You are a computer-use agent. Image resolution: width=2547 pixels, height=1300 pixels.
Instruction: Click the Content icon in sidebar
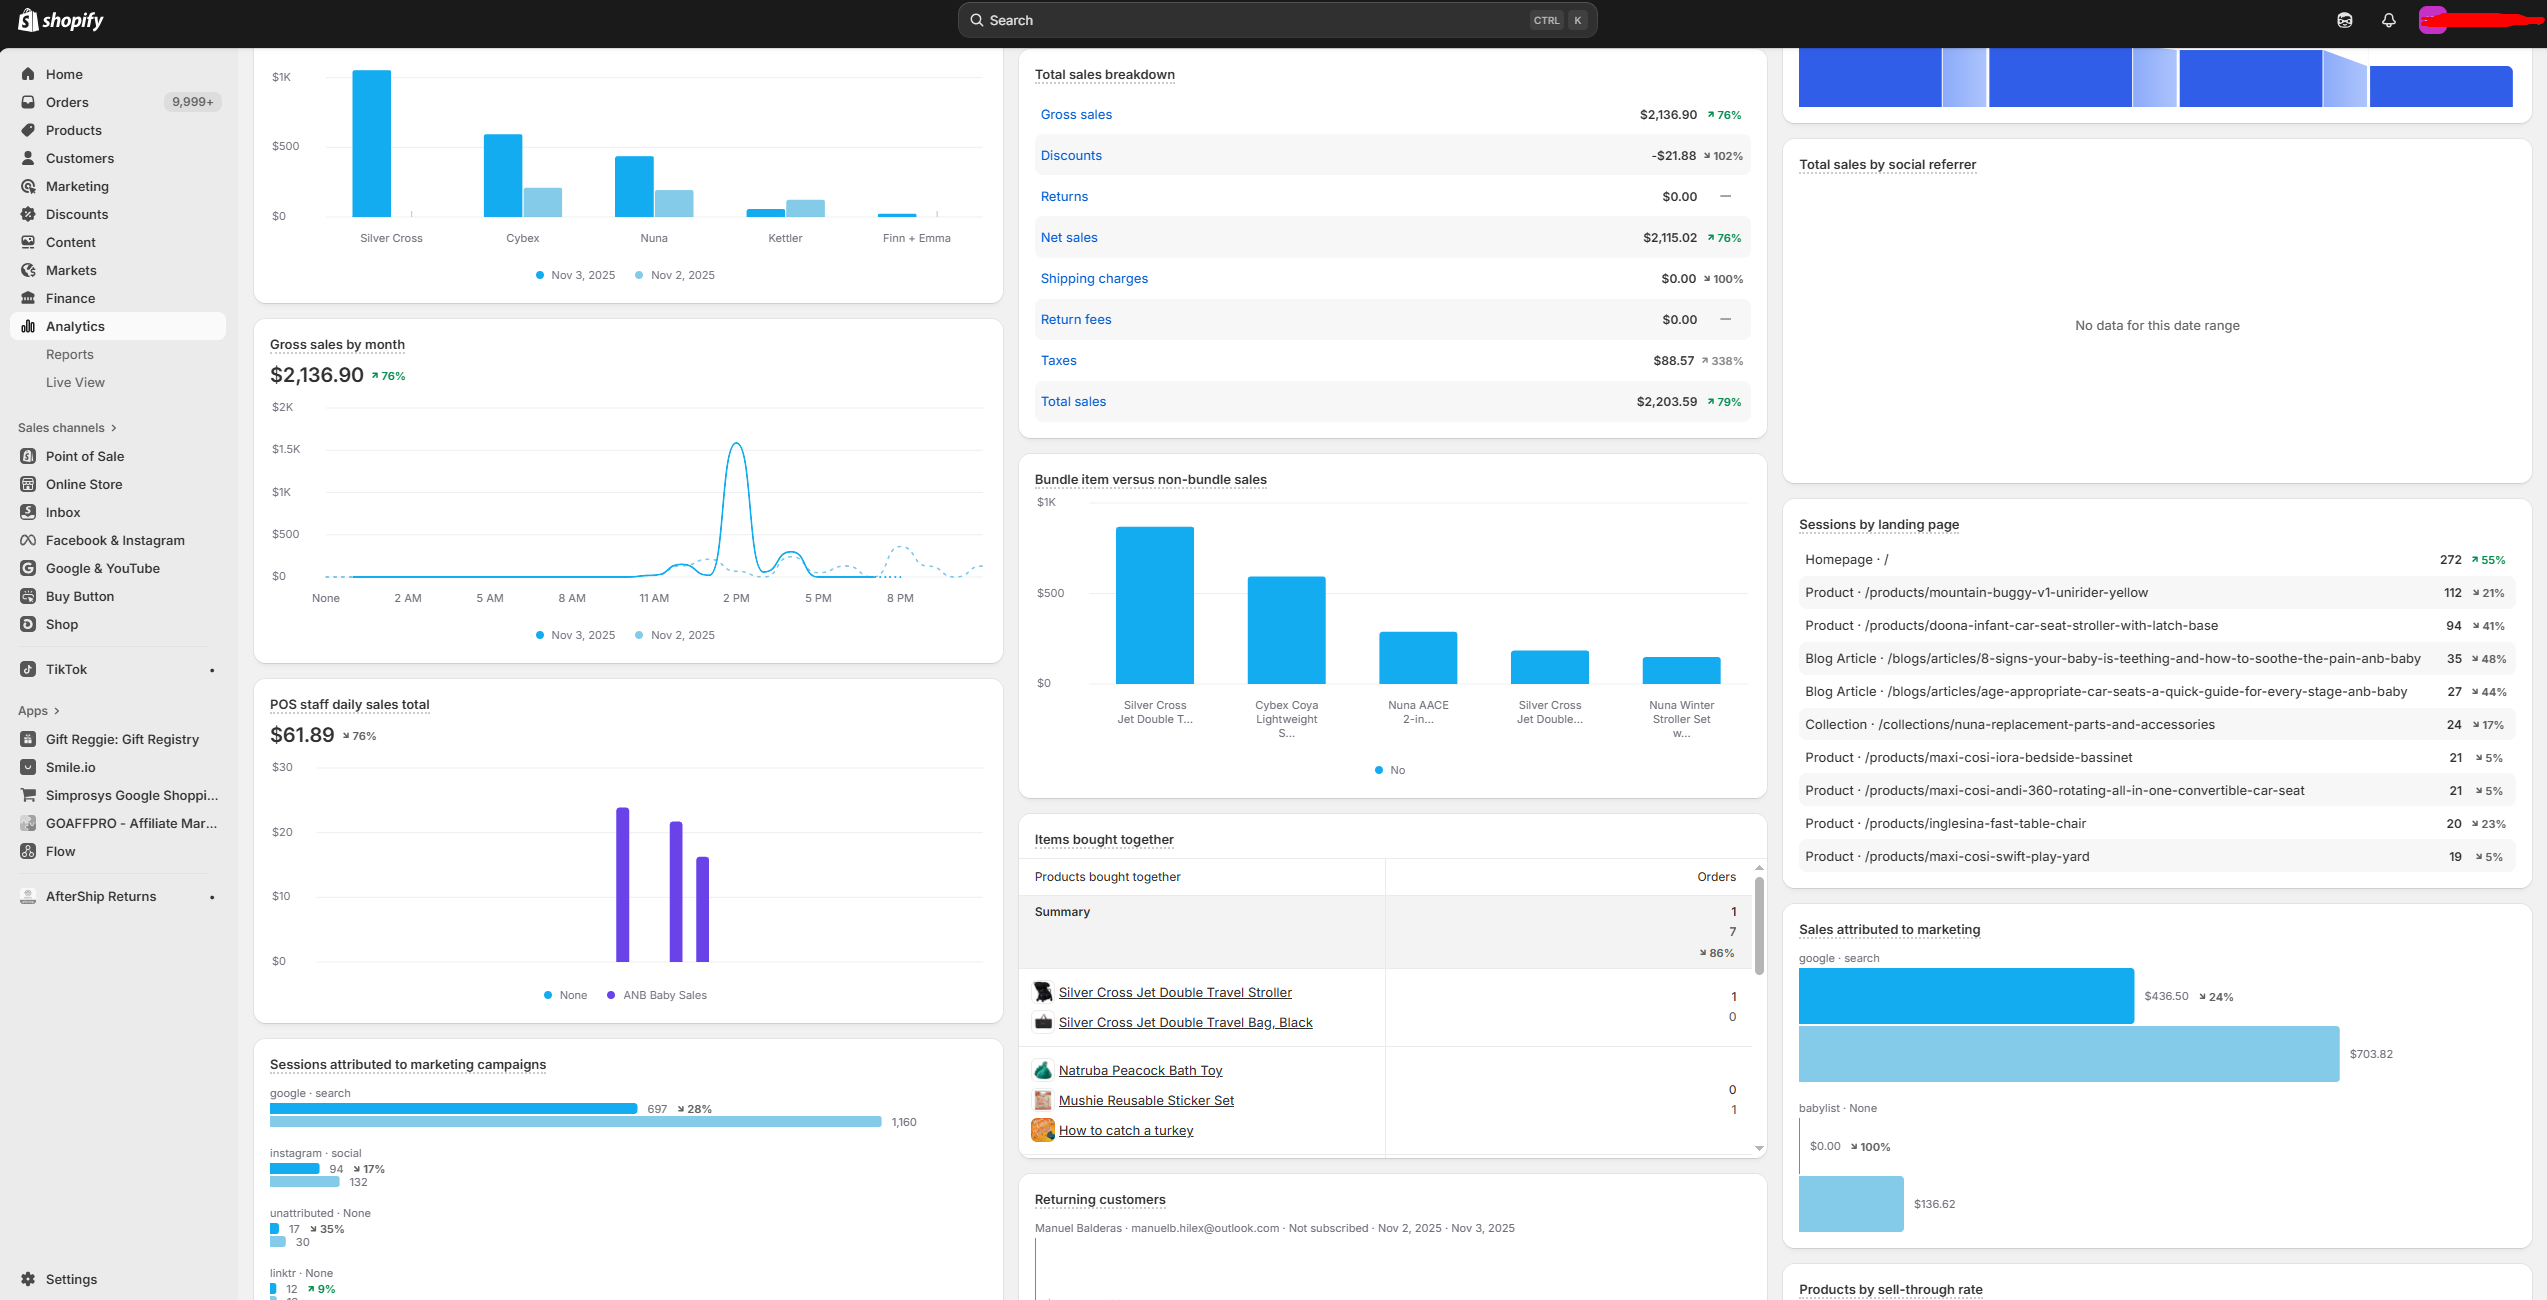[x=28, y=242]
